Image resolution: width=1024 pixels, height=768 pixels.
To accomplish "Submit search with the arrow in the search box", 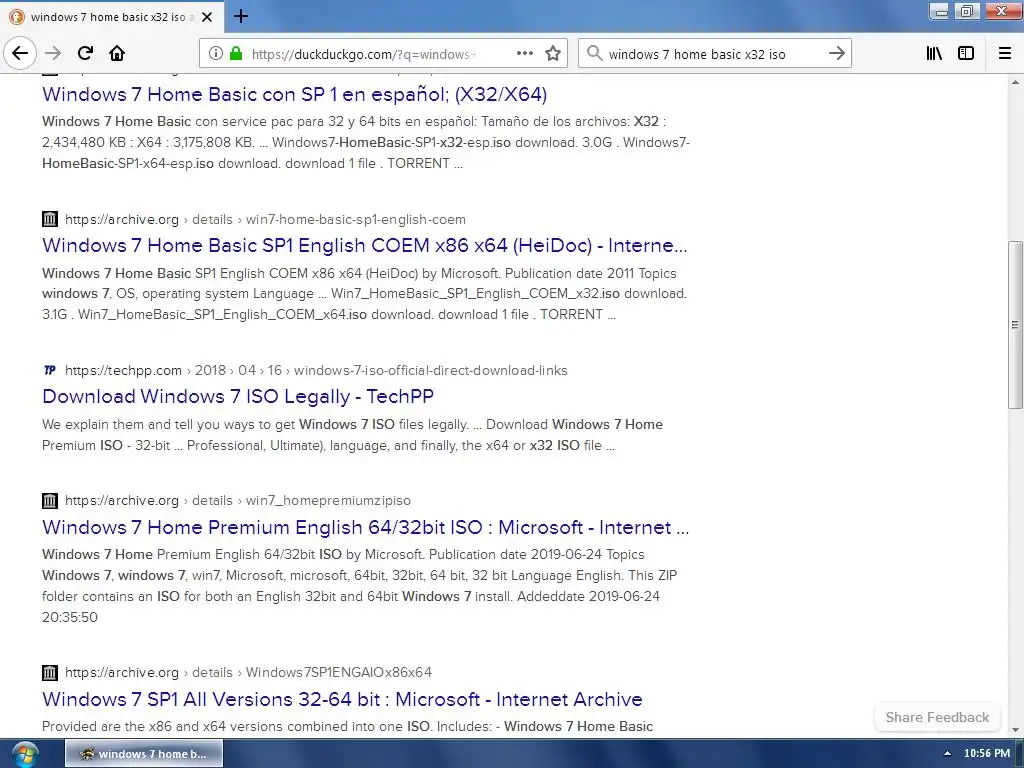I will click(x=837, y=53).
